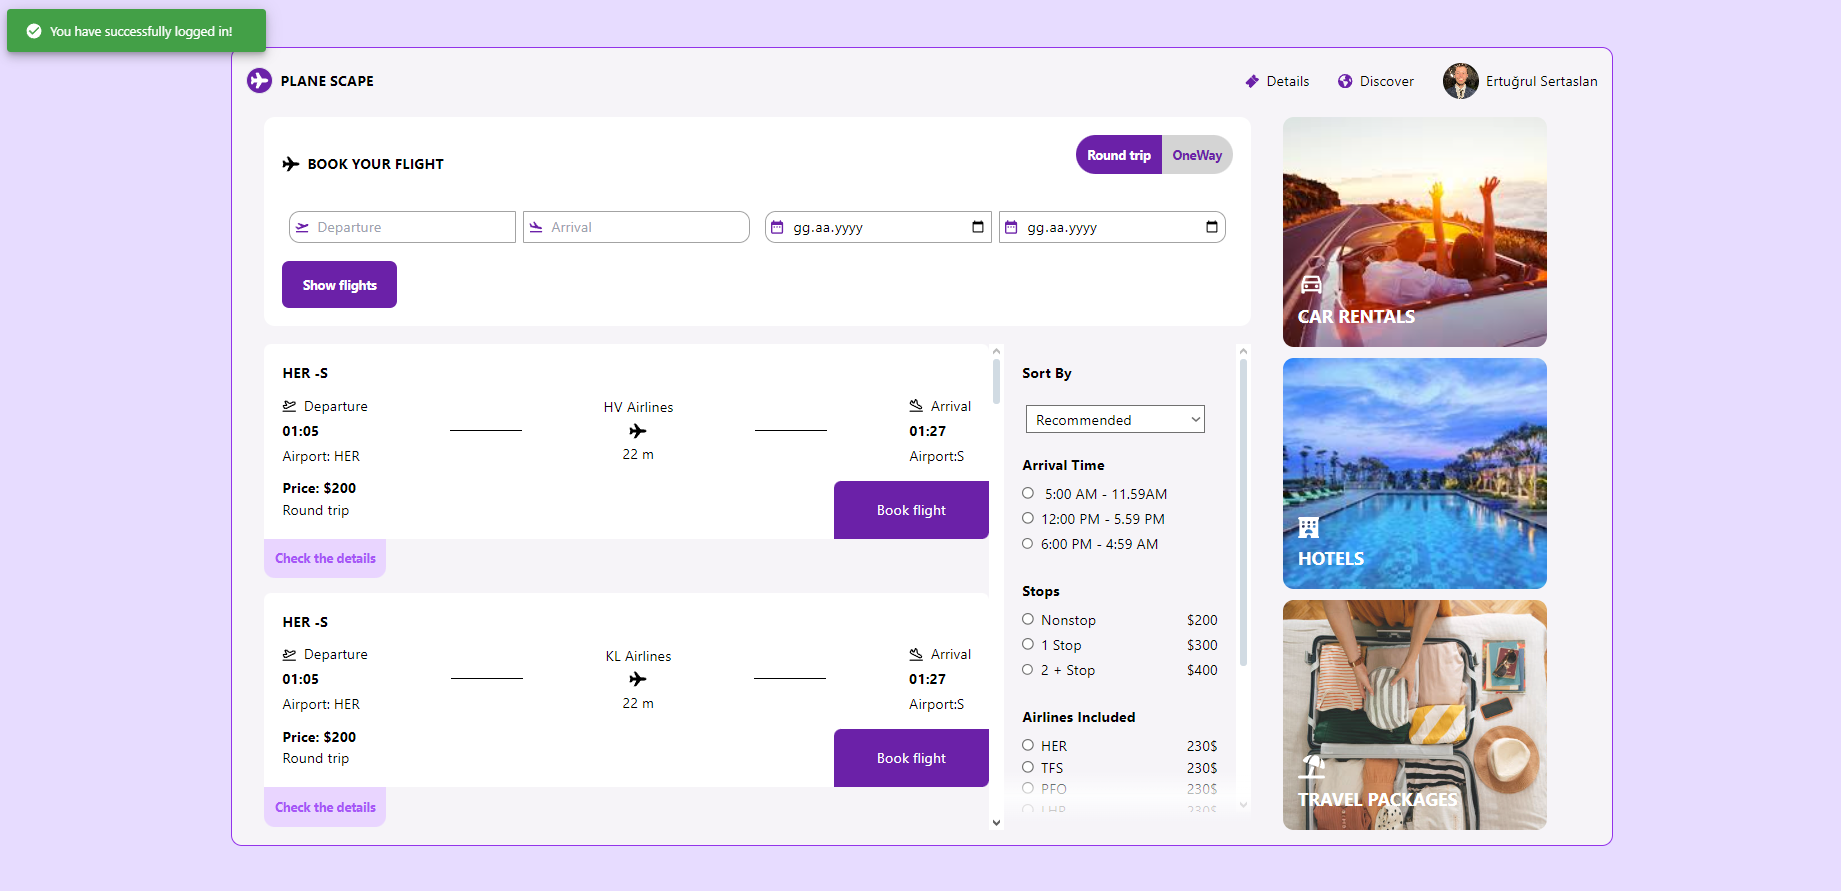
Task: Click the successfully logged in notification
Action: coord(136,31)
